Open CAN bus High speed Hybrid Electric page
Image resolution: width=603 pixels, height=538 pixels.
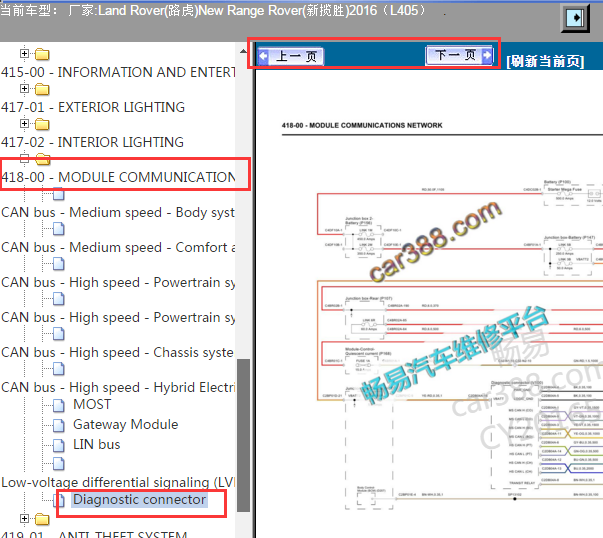coord(118,388)
